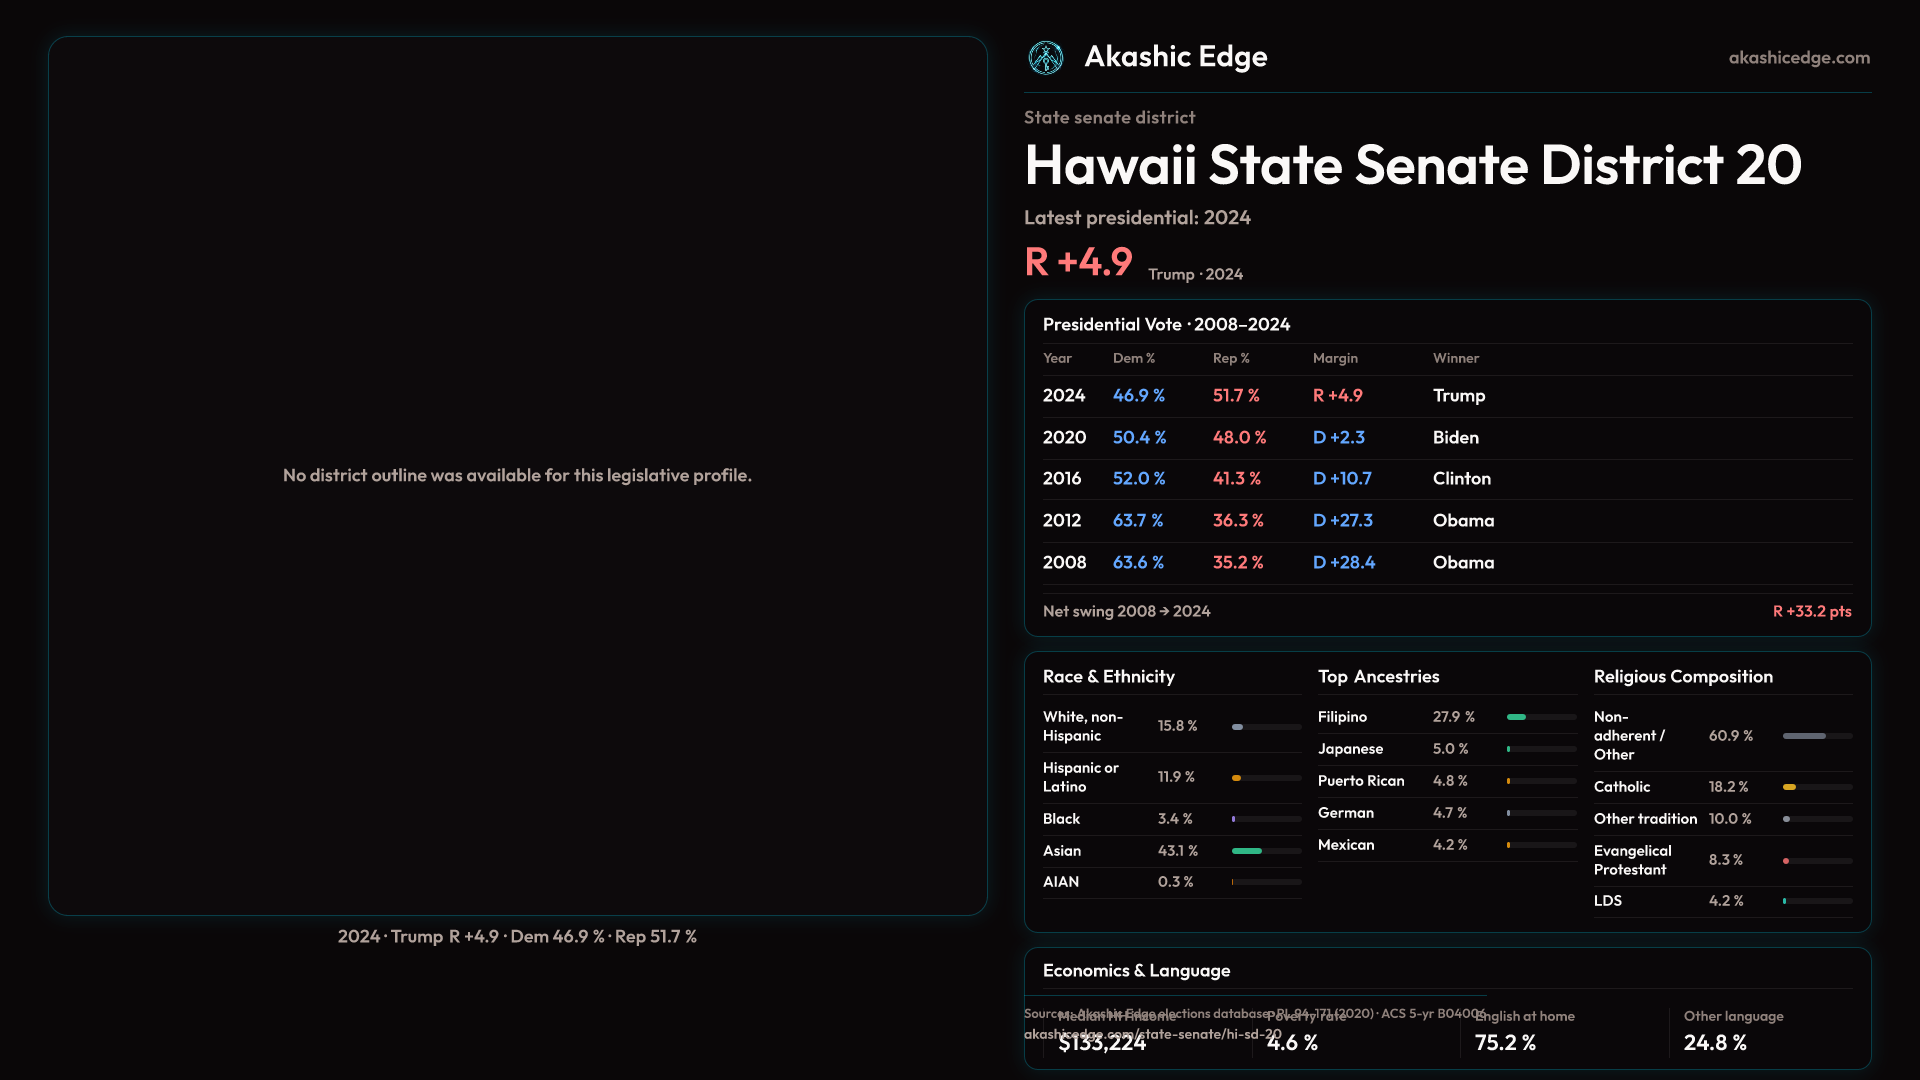Click the Akashic Edge logo icon
1920x1080 pixels.
1046,58
